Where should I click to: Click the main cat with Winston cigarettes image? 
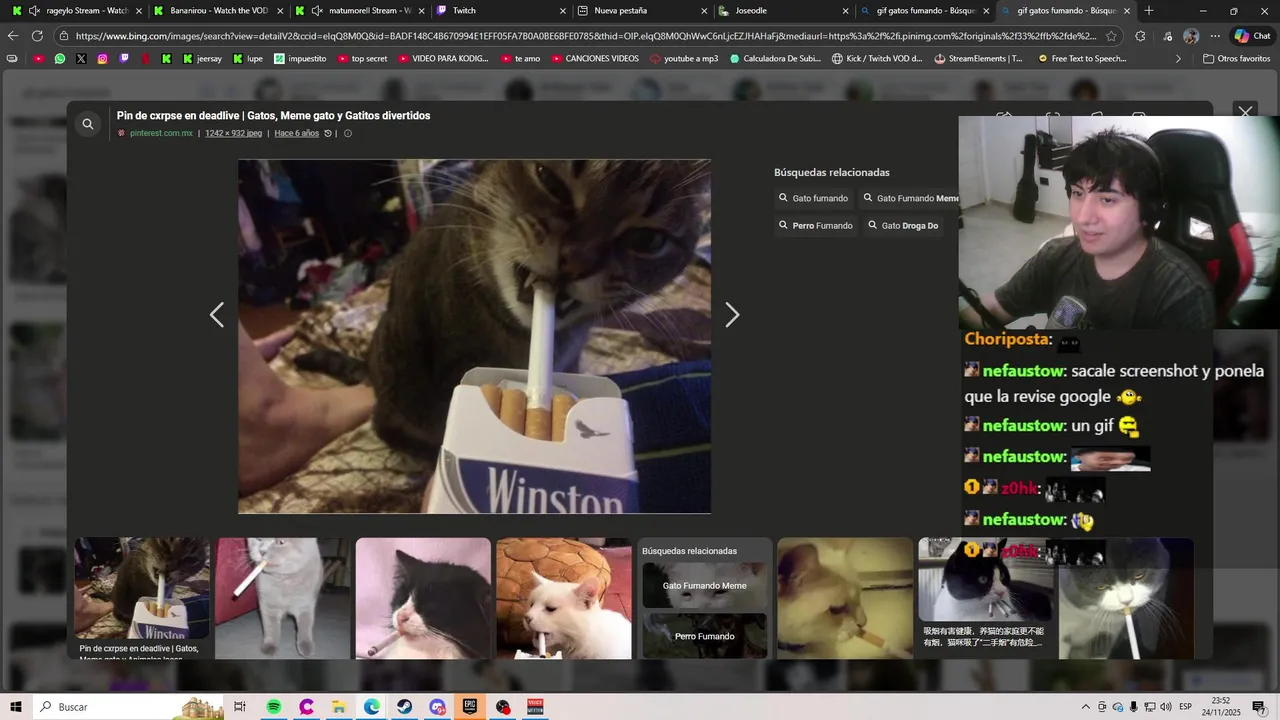[474, 337]
